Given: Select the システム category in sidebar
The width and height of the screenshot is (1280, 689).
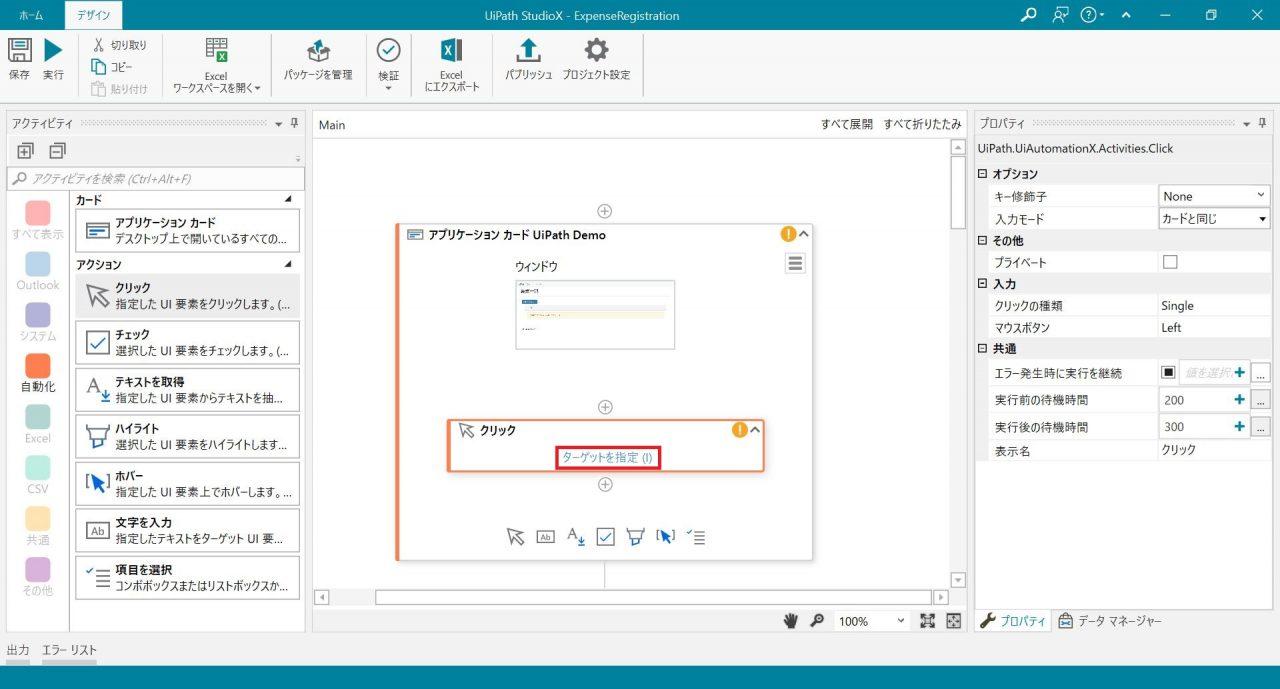Looking at the screenshot, I should click(37, 322).
